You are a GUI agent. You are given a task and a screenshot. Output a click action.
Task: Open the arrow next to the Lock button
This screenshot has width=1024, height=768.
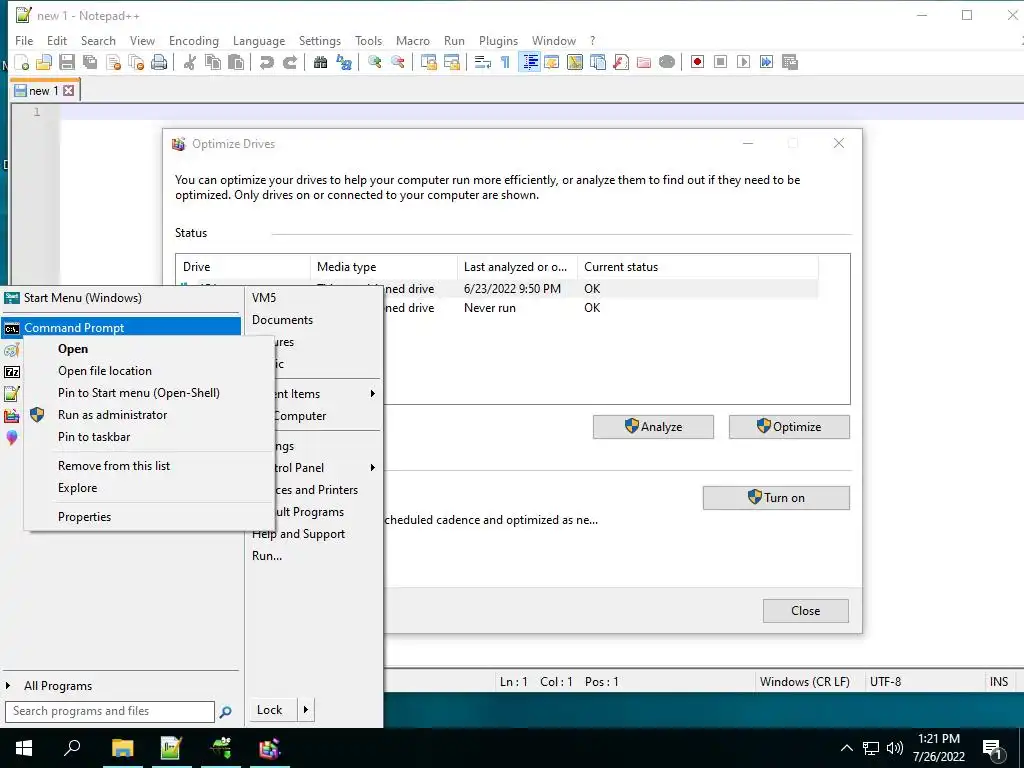(x=306, y=710)
